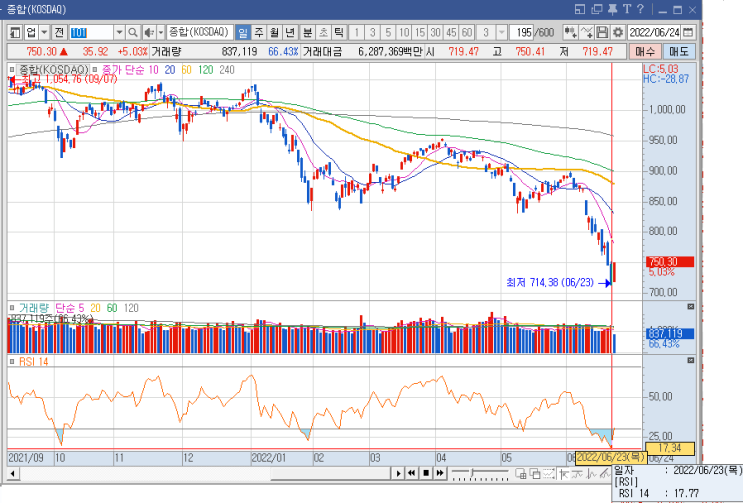Toggle the price pane box beside 종합(KOSDAQ)

(12, 70)
